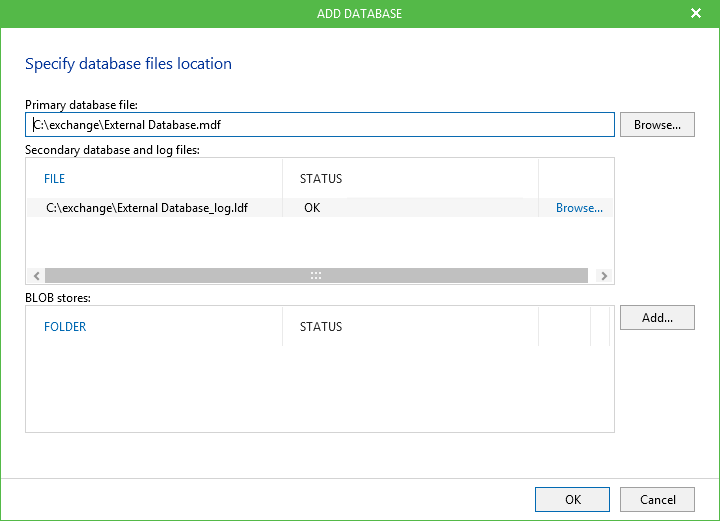Click left arrow of horizontal scrollbar
Image resolution: width=720 pixels, height=521 pixels.
36,275
